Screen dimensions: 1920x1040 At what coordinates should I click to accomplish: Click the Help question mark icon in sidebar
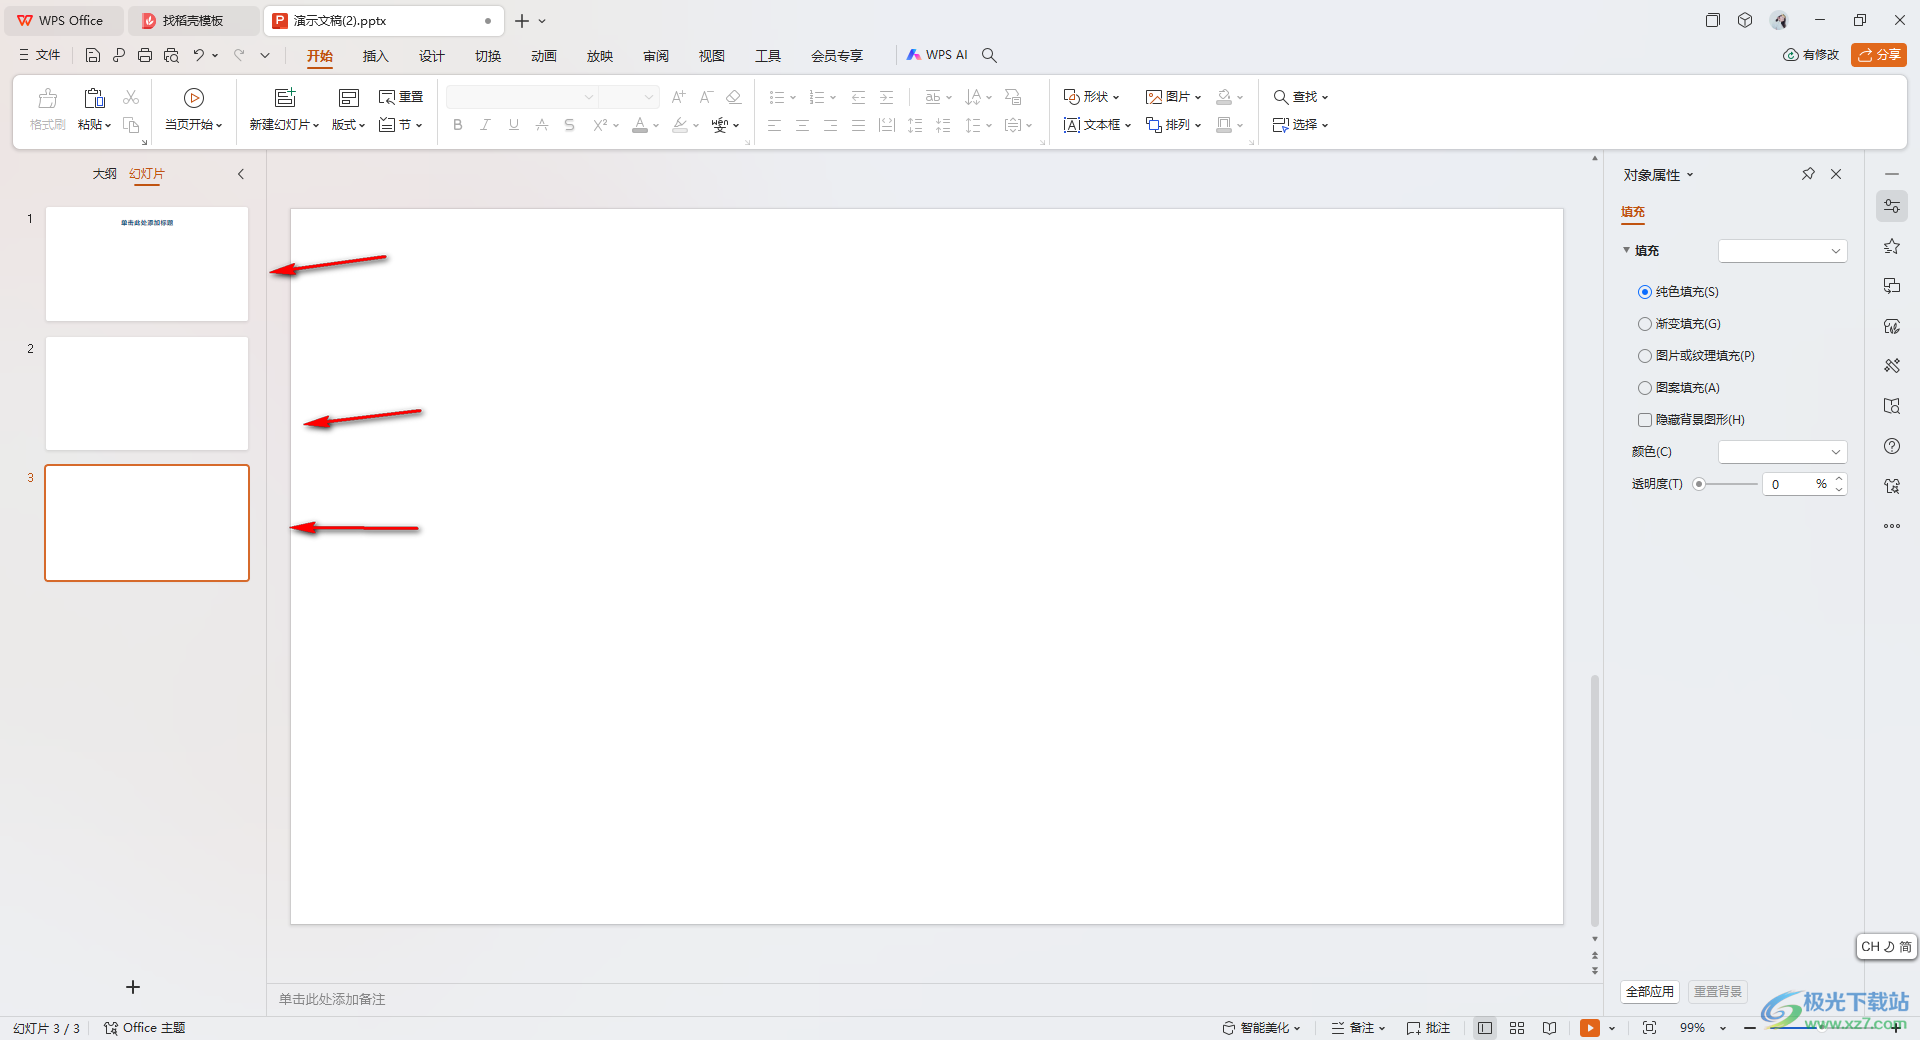pyautogui.click(x=1892, y=446)
